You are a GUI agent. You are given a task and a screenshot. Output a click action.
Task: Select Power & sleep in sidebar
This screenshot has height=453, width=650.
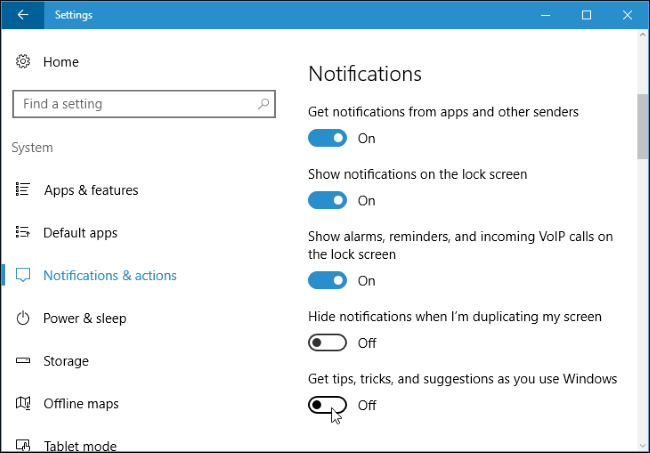pyautogui.click(x=84, y=319)
